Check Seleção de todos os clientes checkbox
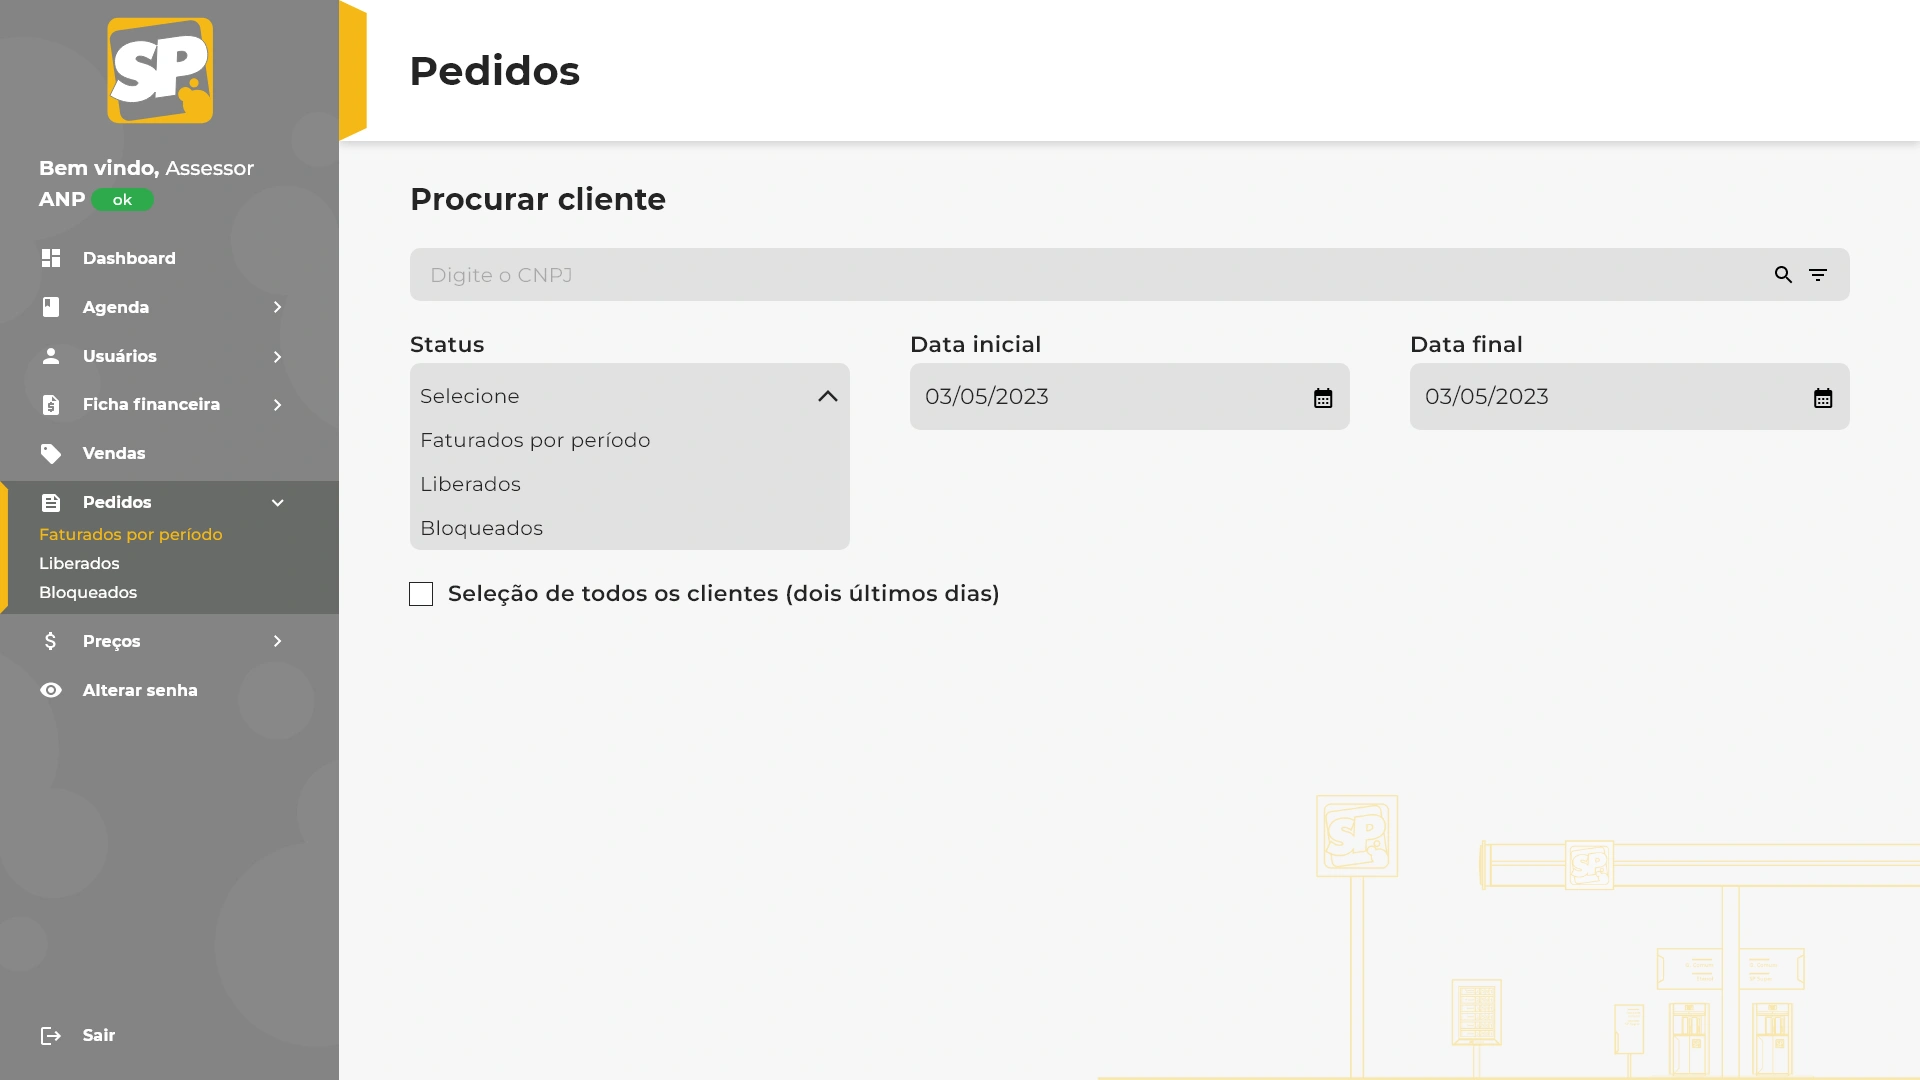 [421, 594]
